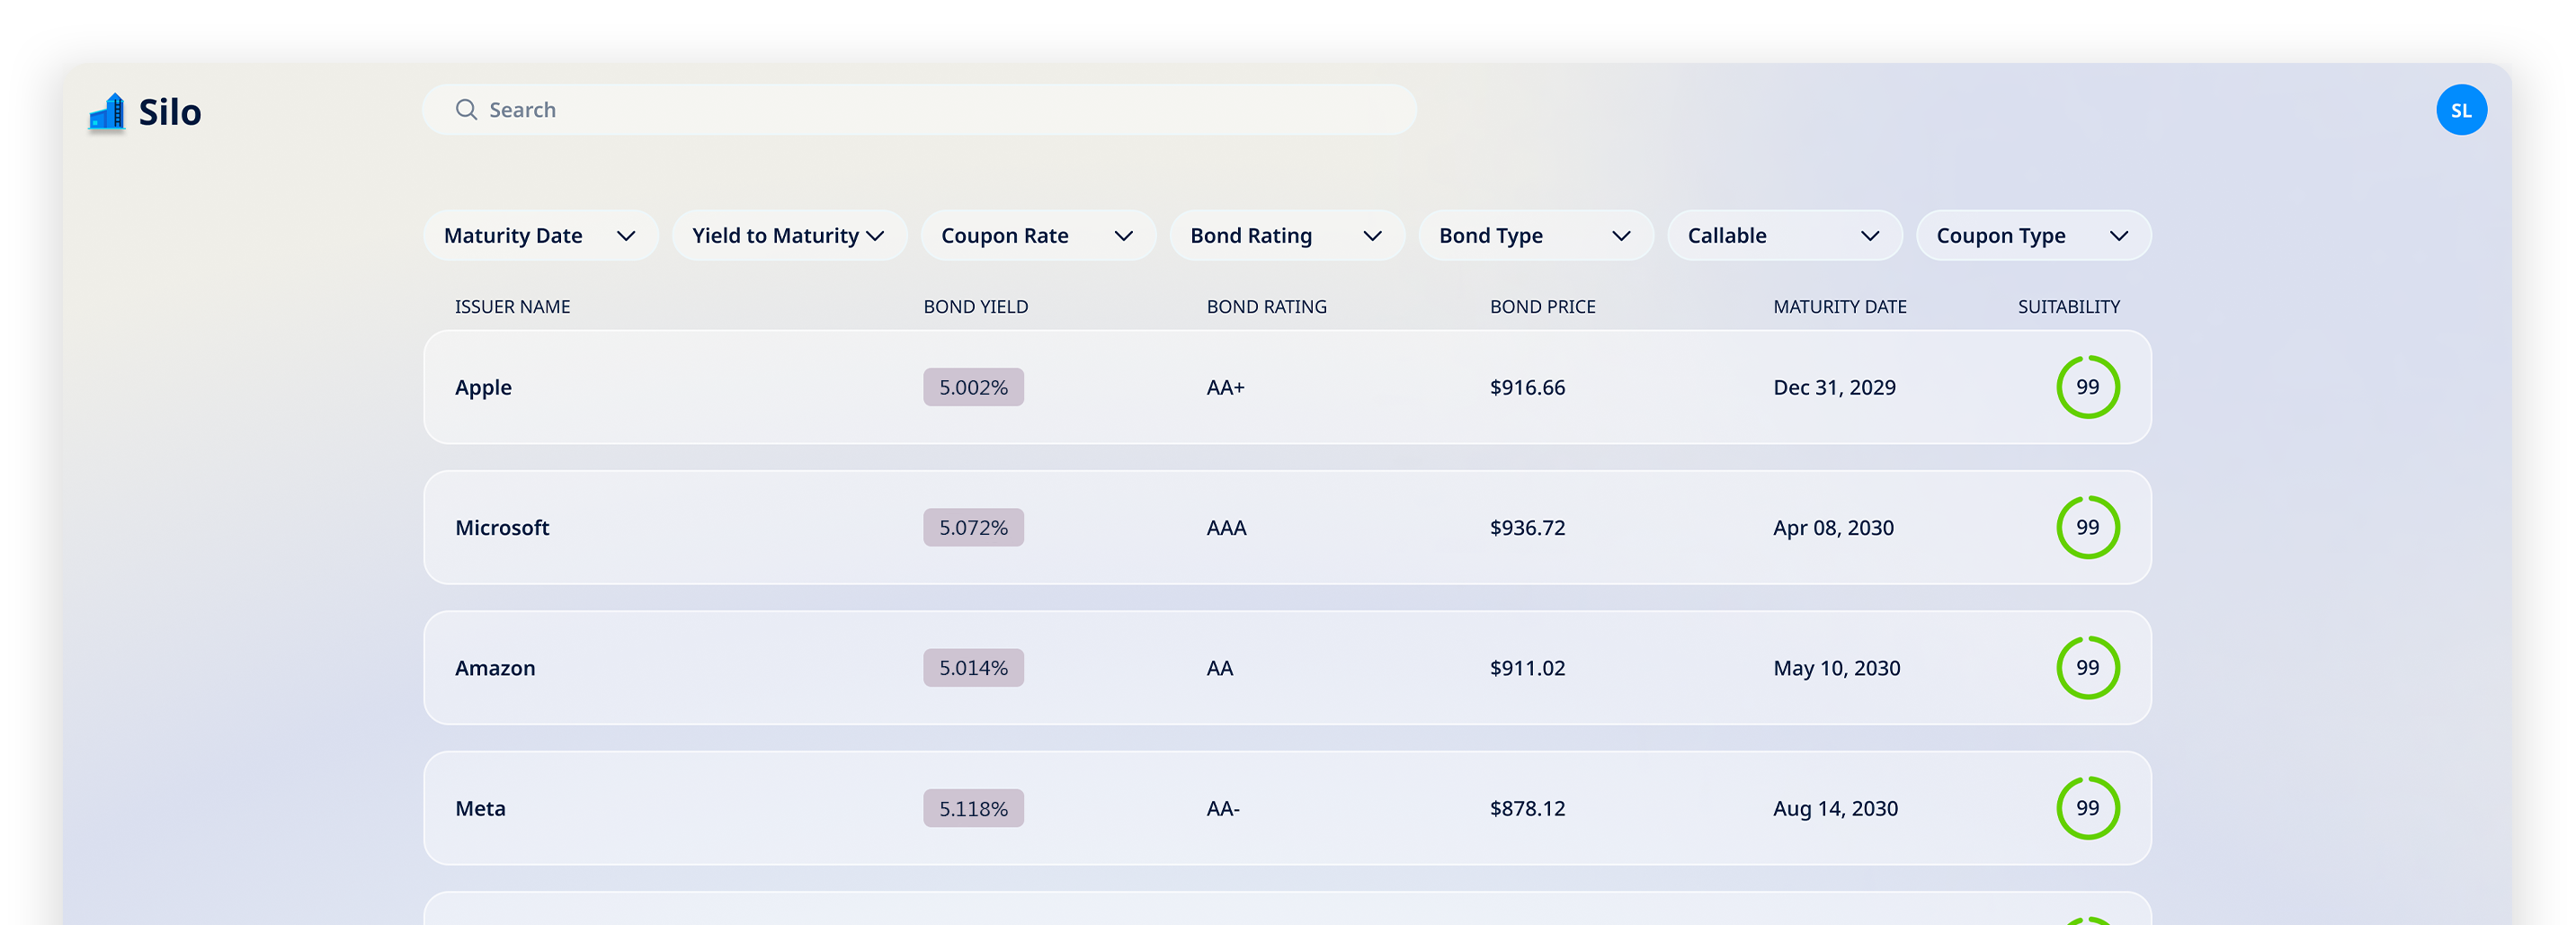Select the Apple issuer name
This screenshot has height=925, width=2576.
[x=483, y=388]
